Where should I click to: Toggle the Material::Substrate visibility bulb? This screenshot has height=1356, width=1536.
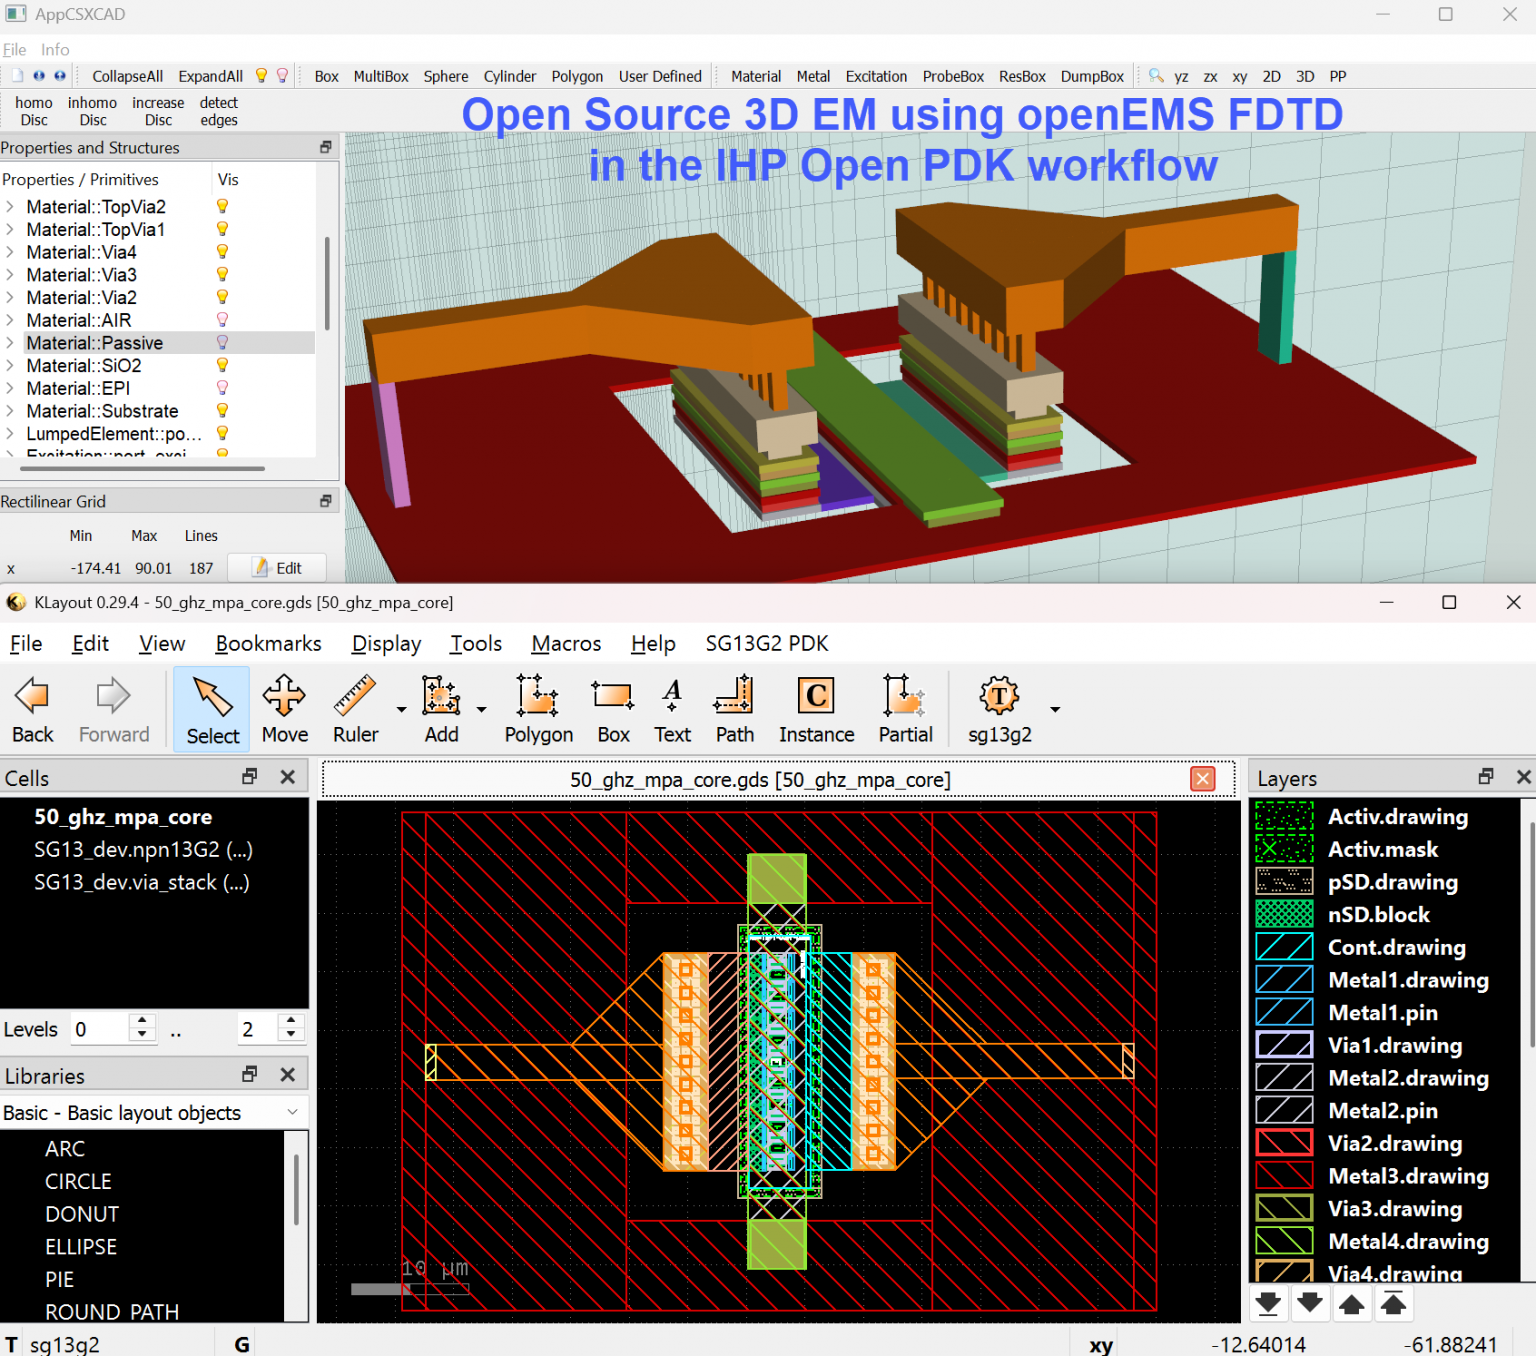point(221,410)
